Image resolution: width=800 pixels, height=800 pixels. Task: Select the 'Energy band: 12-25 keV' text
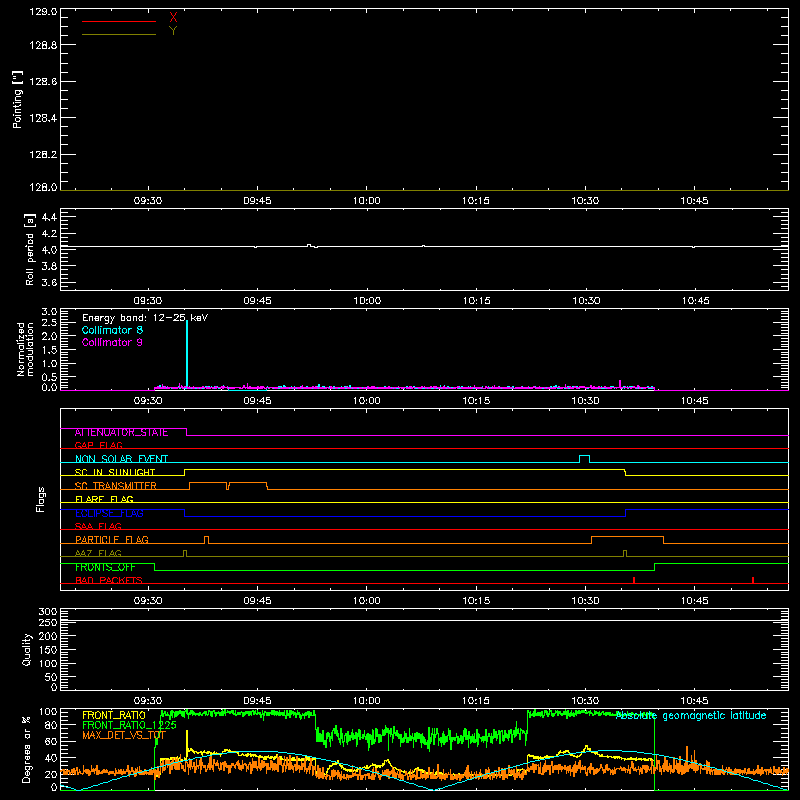145,318
